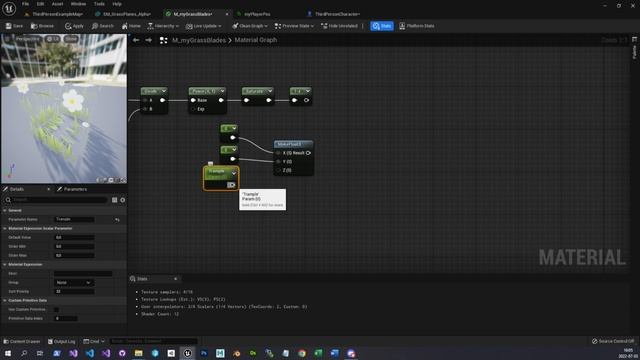Collapse the Custom Primitive Data section
This screenshot has width=640, height=360.
(5, 300)
